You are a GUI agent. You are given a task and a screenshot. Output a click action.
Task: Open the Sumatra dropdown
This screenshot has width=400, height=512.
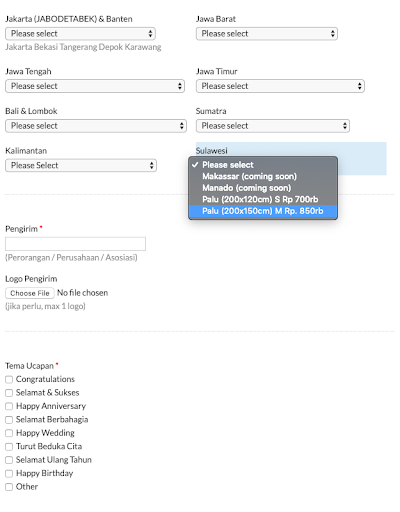[x=273, y=126]
